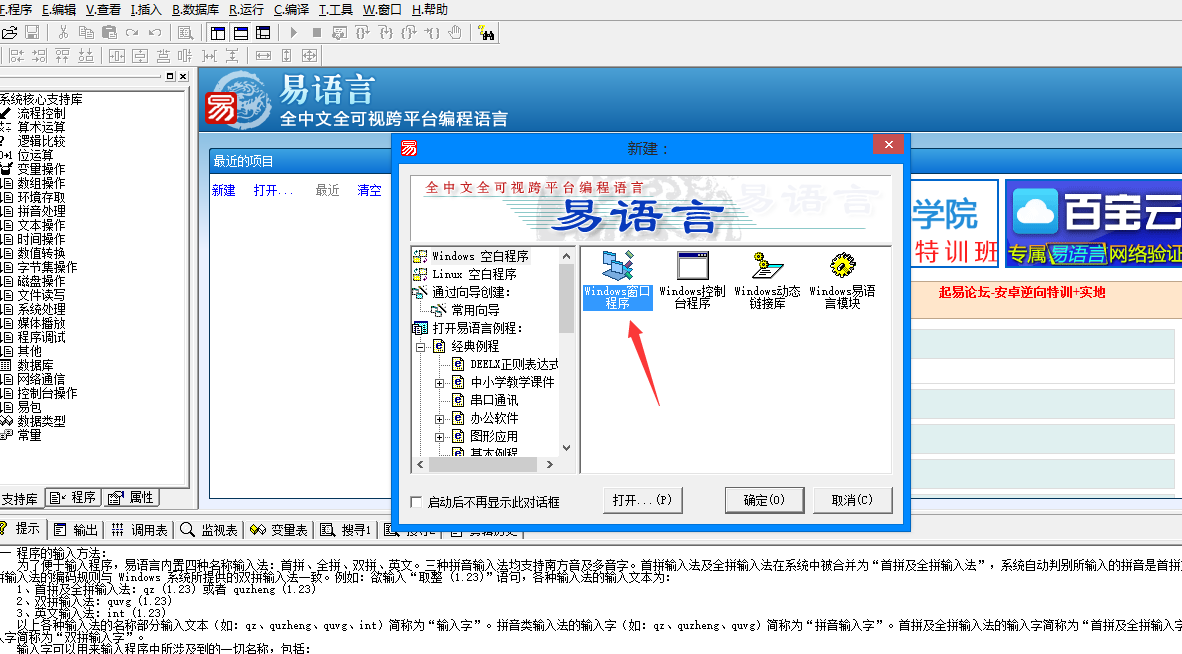Click the first window layout toolbar icon
Screen dimensions: 1182x654
pyautogui.click(x=218, y=32)
